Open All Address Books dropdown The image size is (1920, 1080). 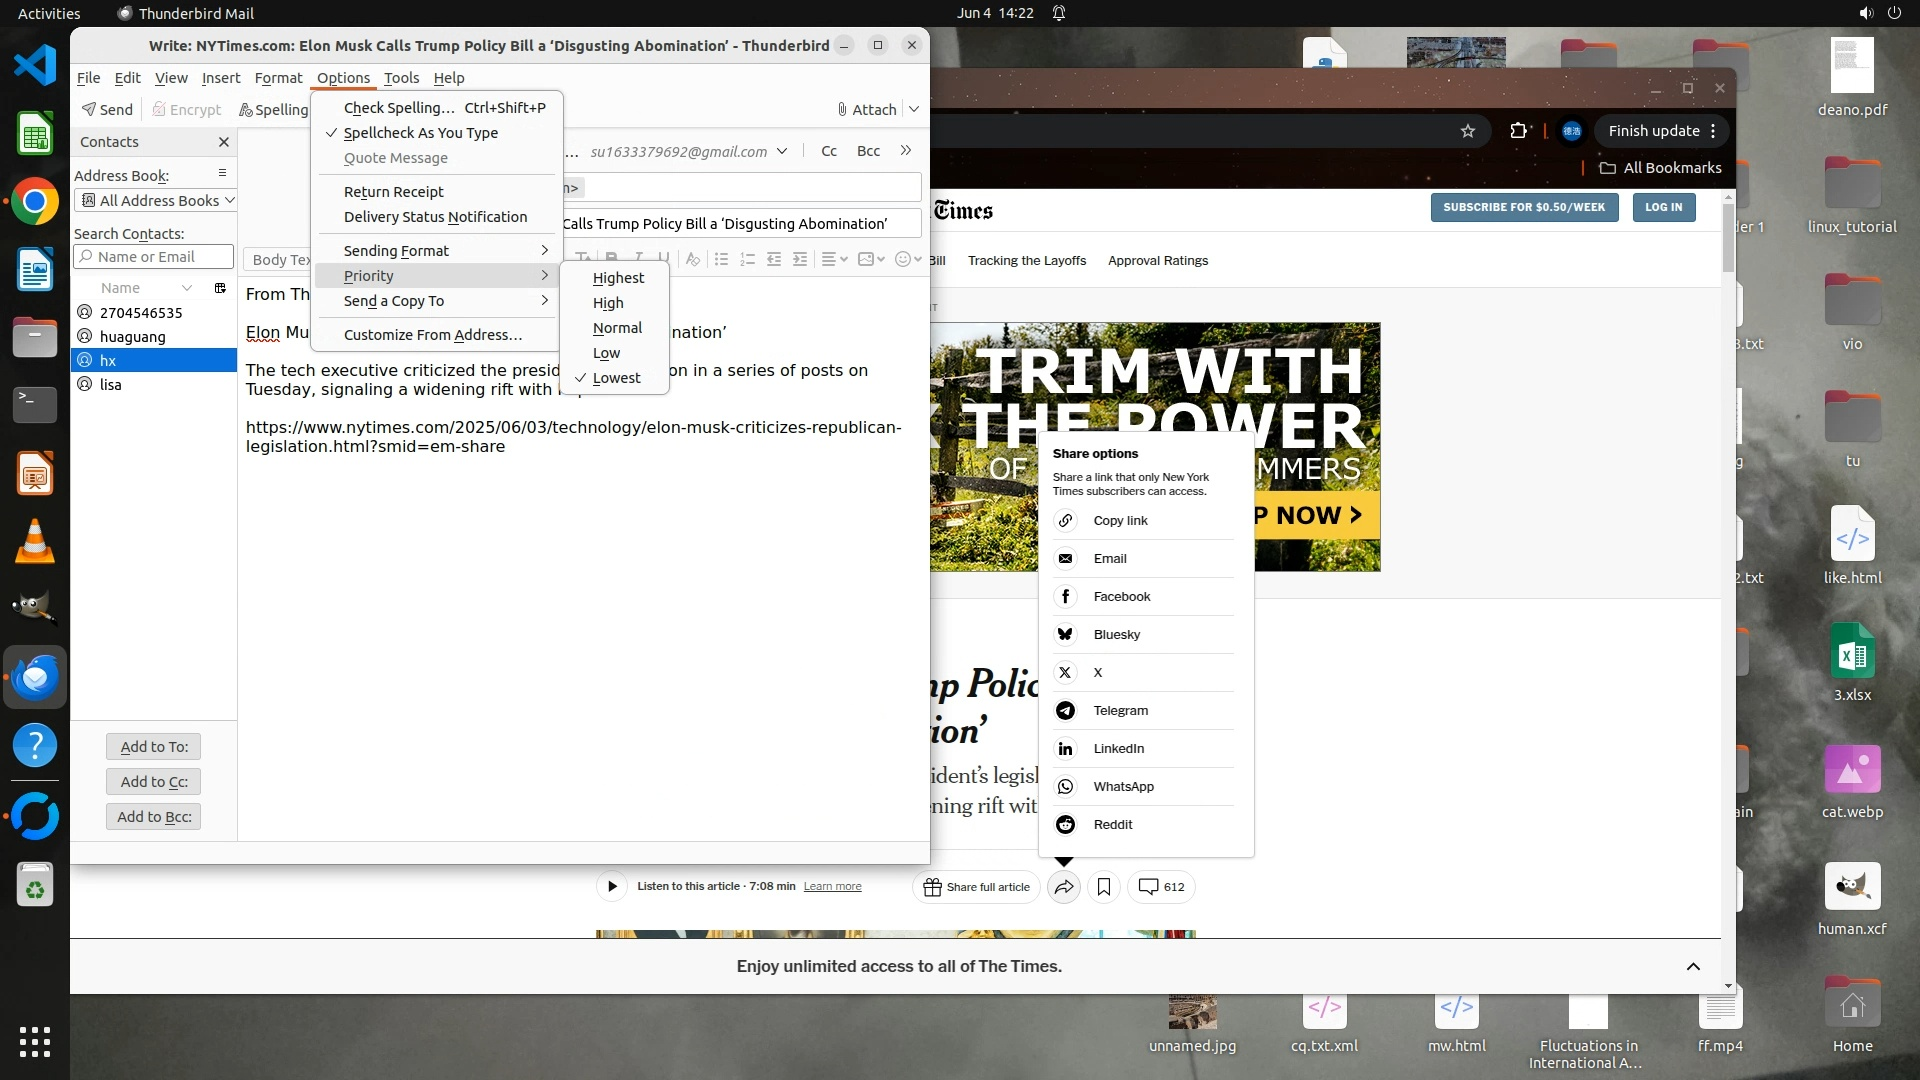(156, 200)
